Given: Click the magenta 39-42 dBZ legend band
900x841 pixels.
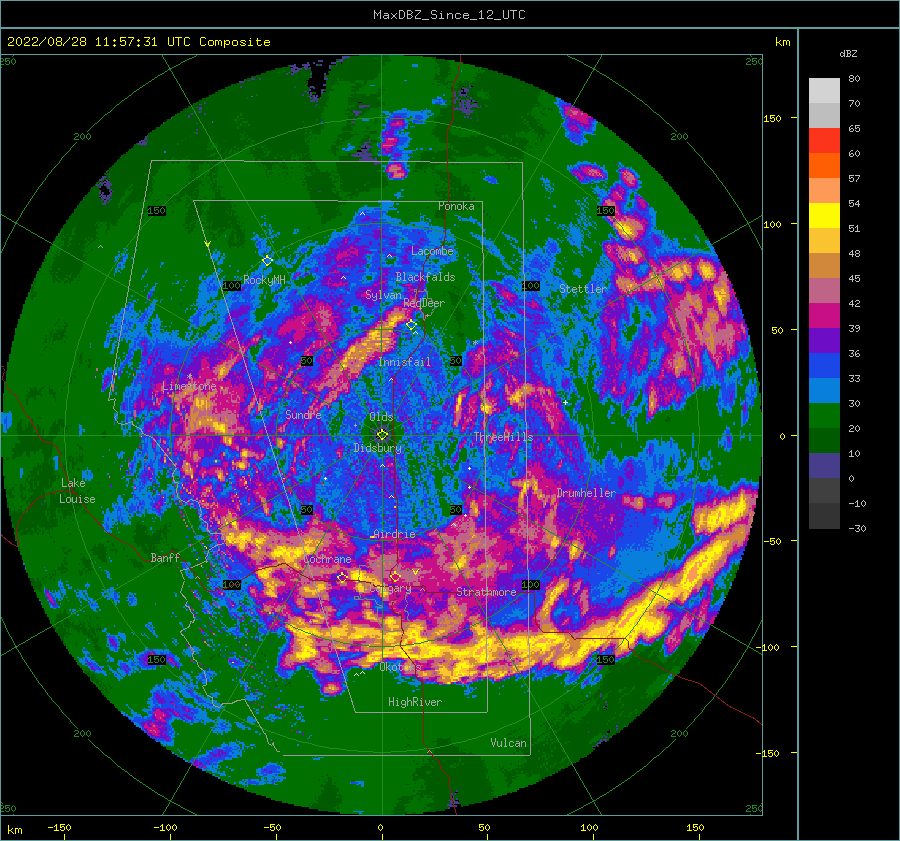Looking at the screenshot, I should click(x=824, y=316).
